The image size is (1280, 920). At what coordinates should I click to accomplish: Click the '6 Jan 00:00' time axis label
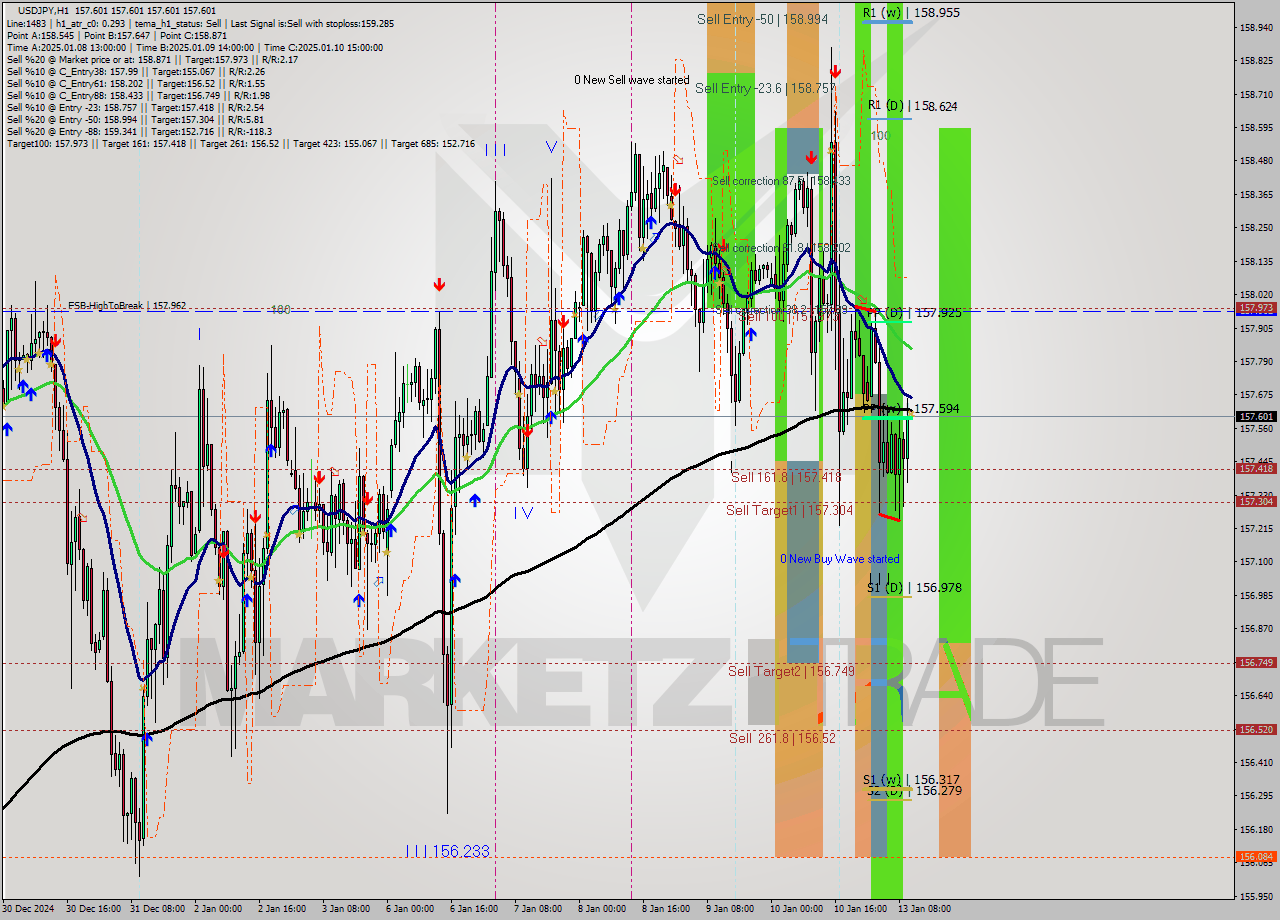(411, 909)
